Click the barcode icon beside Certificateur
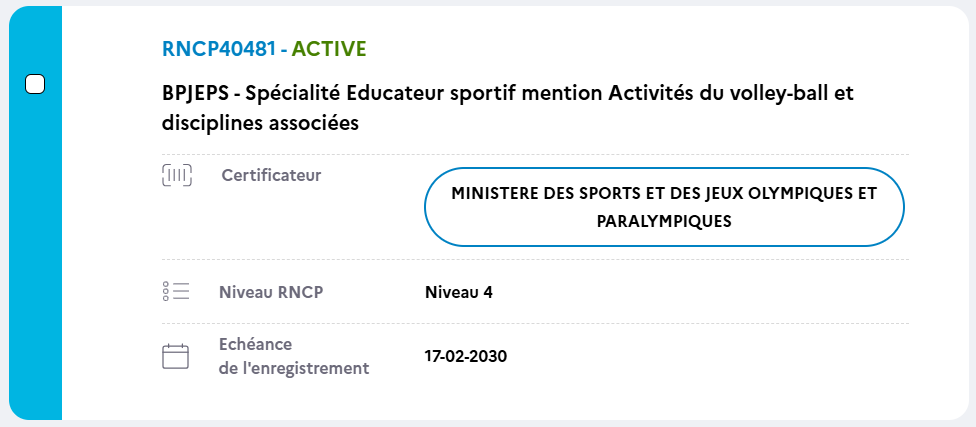976x427 pixels. point(176,176)
